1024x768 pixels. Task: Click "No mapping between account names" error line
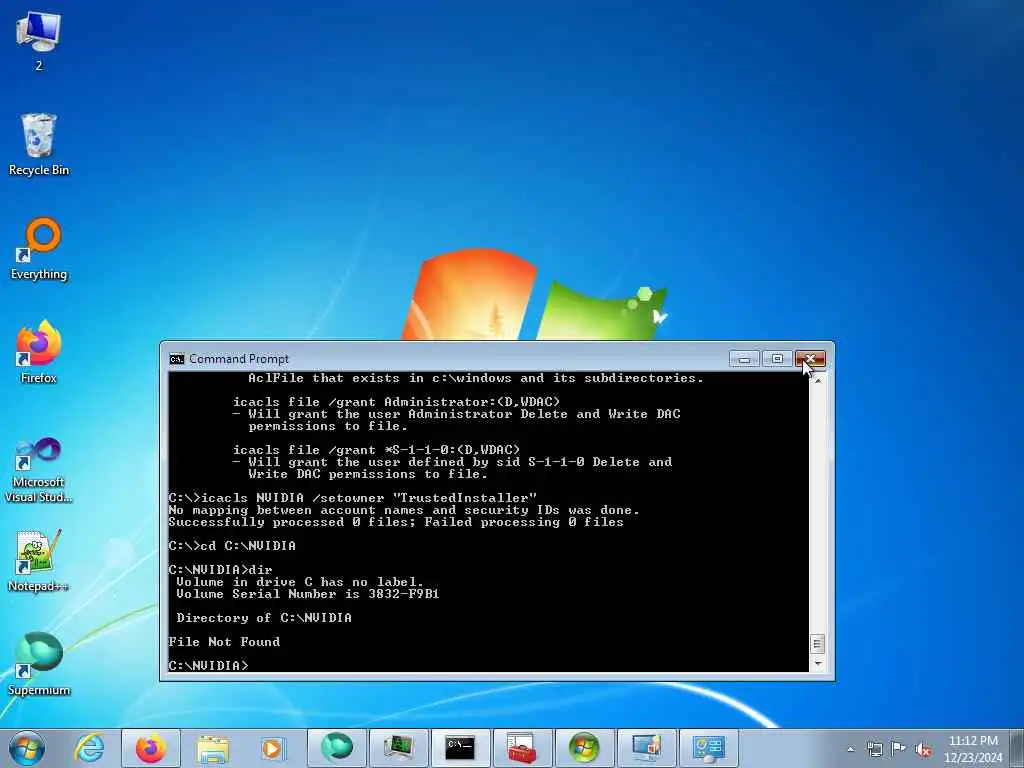[x=404, y=510]
